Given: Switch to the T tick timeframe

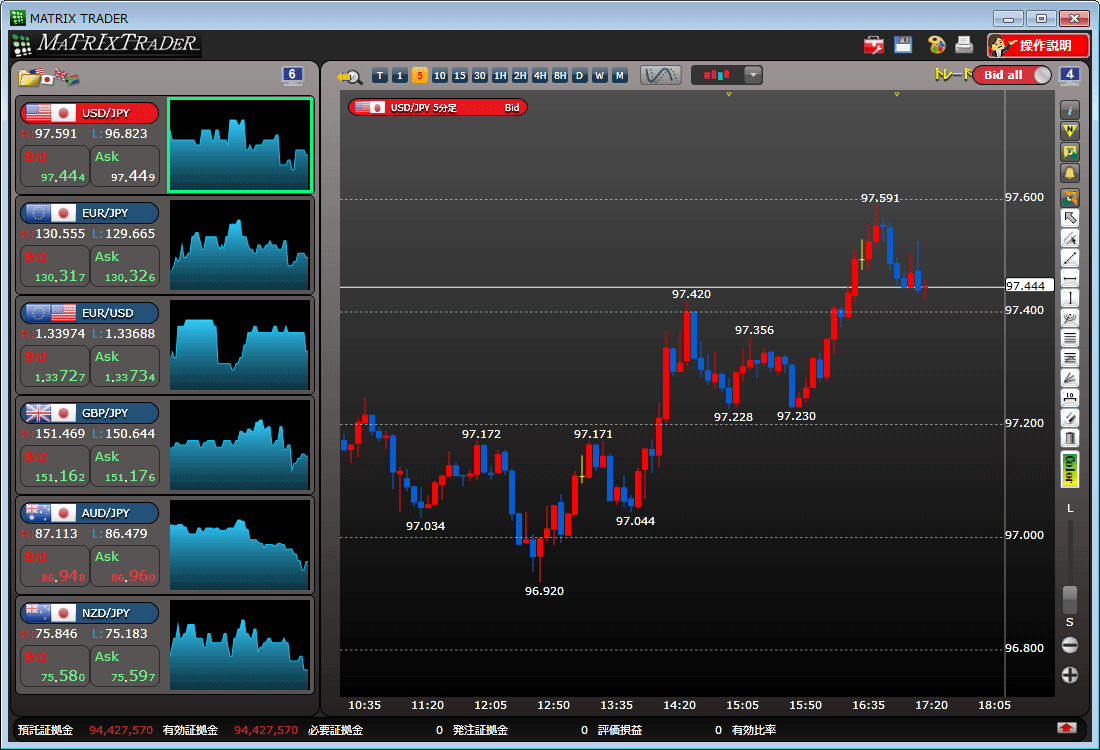Looking at the screenshot, I should [380, 76].
